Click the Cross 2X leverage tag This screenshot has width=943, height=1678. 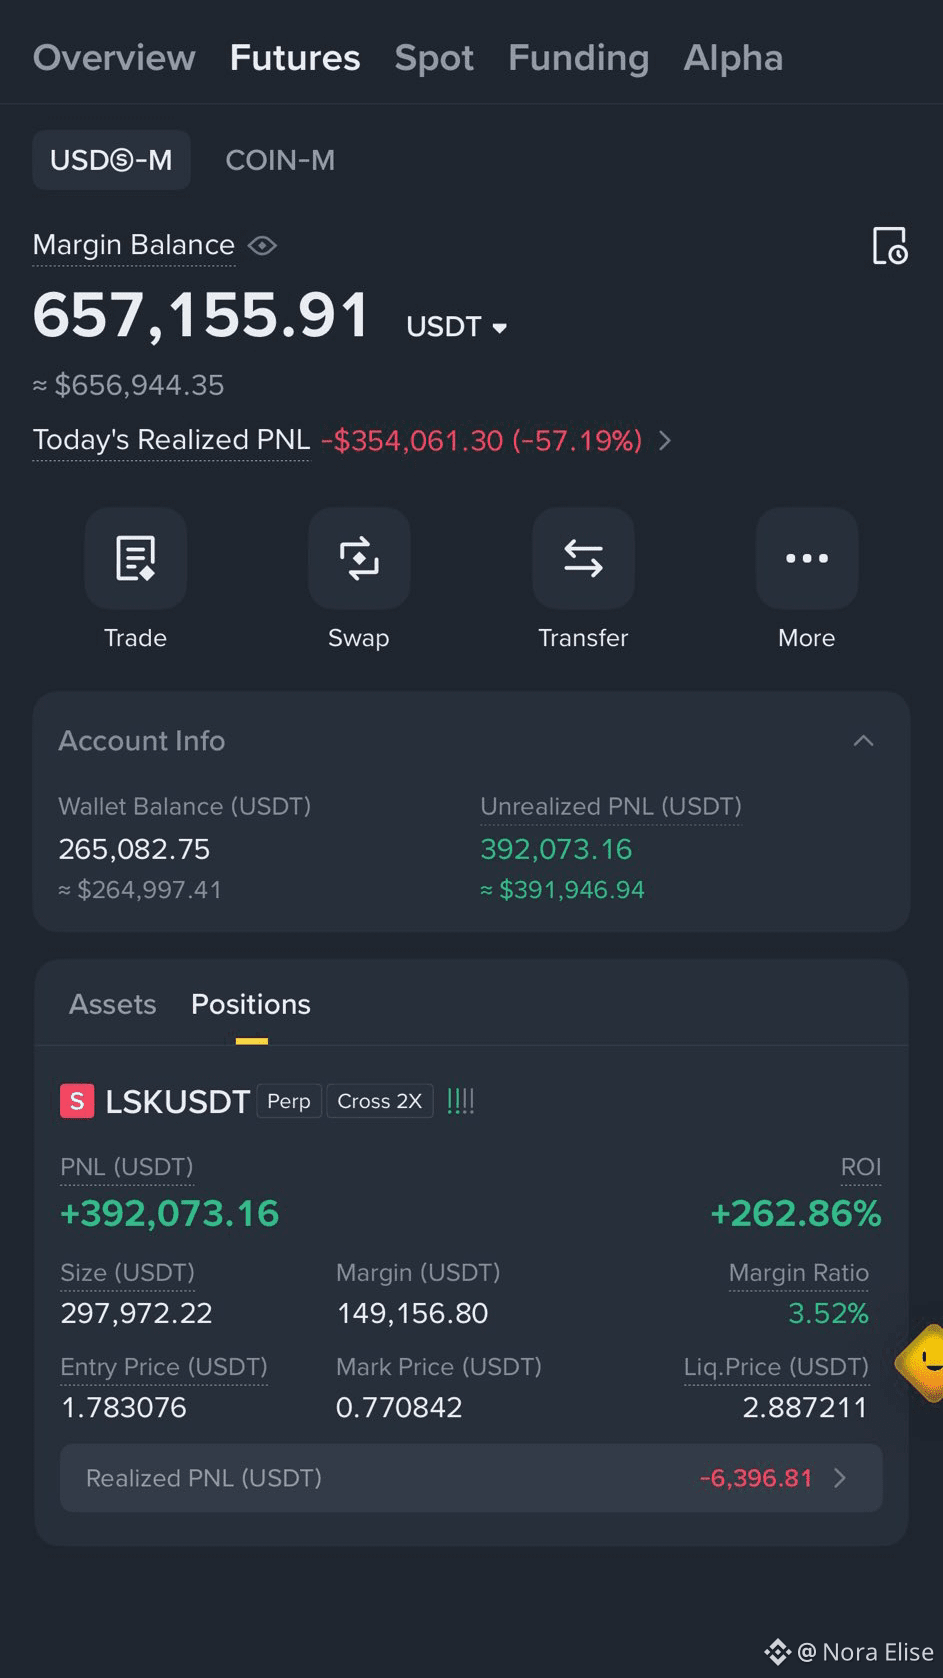380,1101
